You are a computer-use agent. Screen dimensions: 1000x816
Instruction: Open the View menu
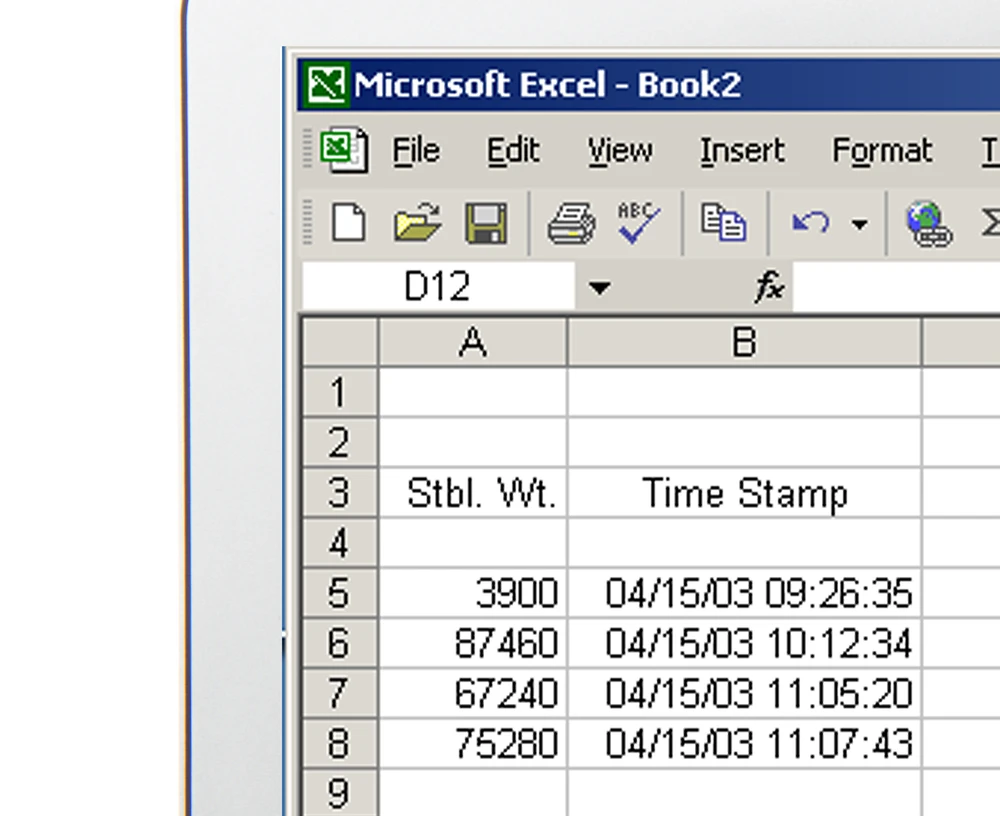619,151
